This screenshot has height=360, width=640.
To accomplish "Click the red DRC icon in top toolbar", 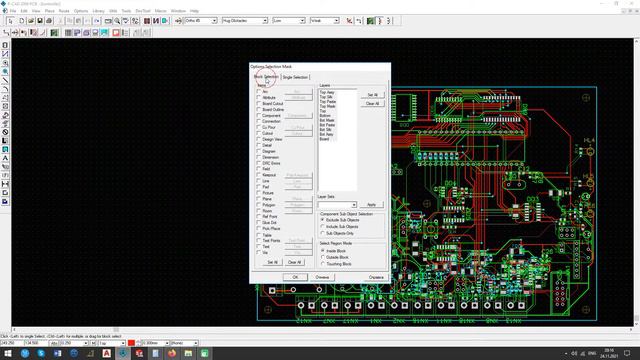I will coord(349,21).
